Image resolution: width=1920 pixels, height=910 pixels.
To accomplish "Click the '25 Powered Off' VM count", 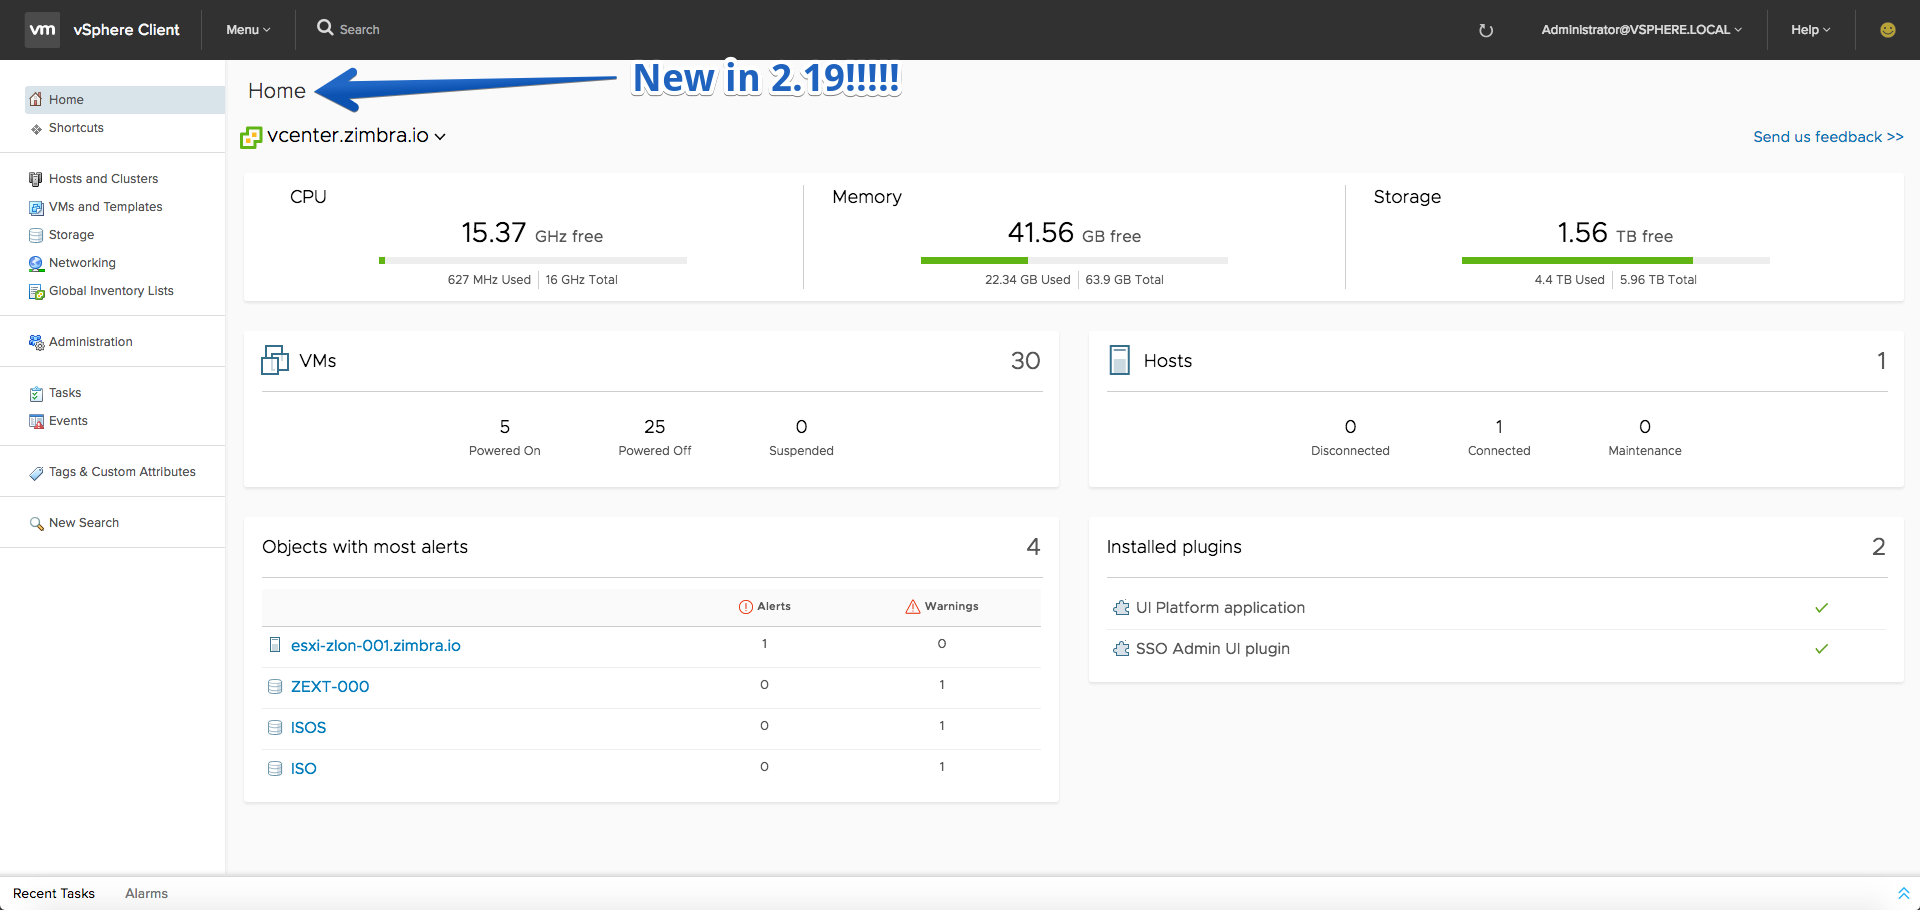I will (655, 437).
